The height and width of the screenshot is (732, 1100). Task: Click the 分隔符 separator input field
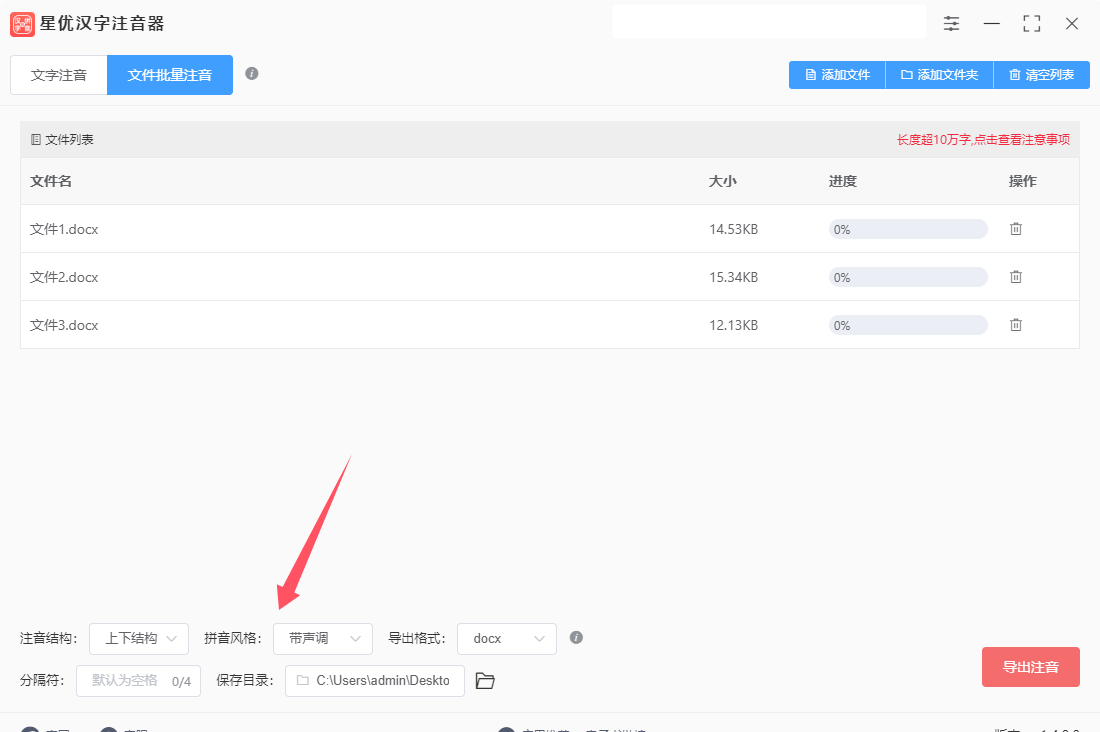pos(138,680)
